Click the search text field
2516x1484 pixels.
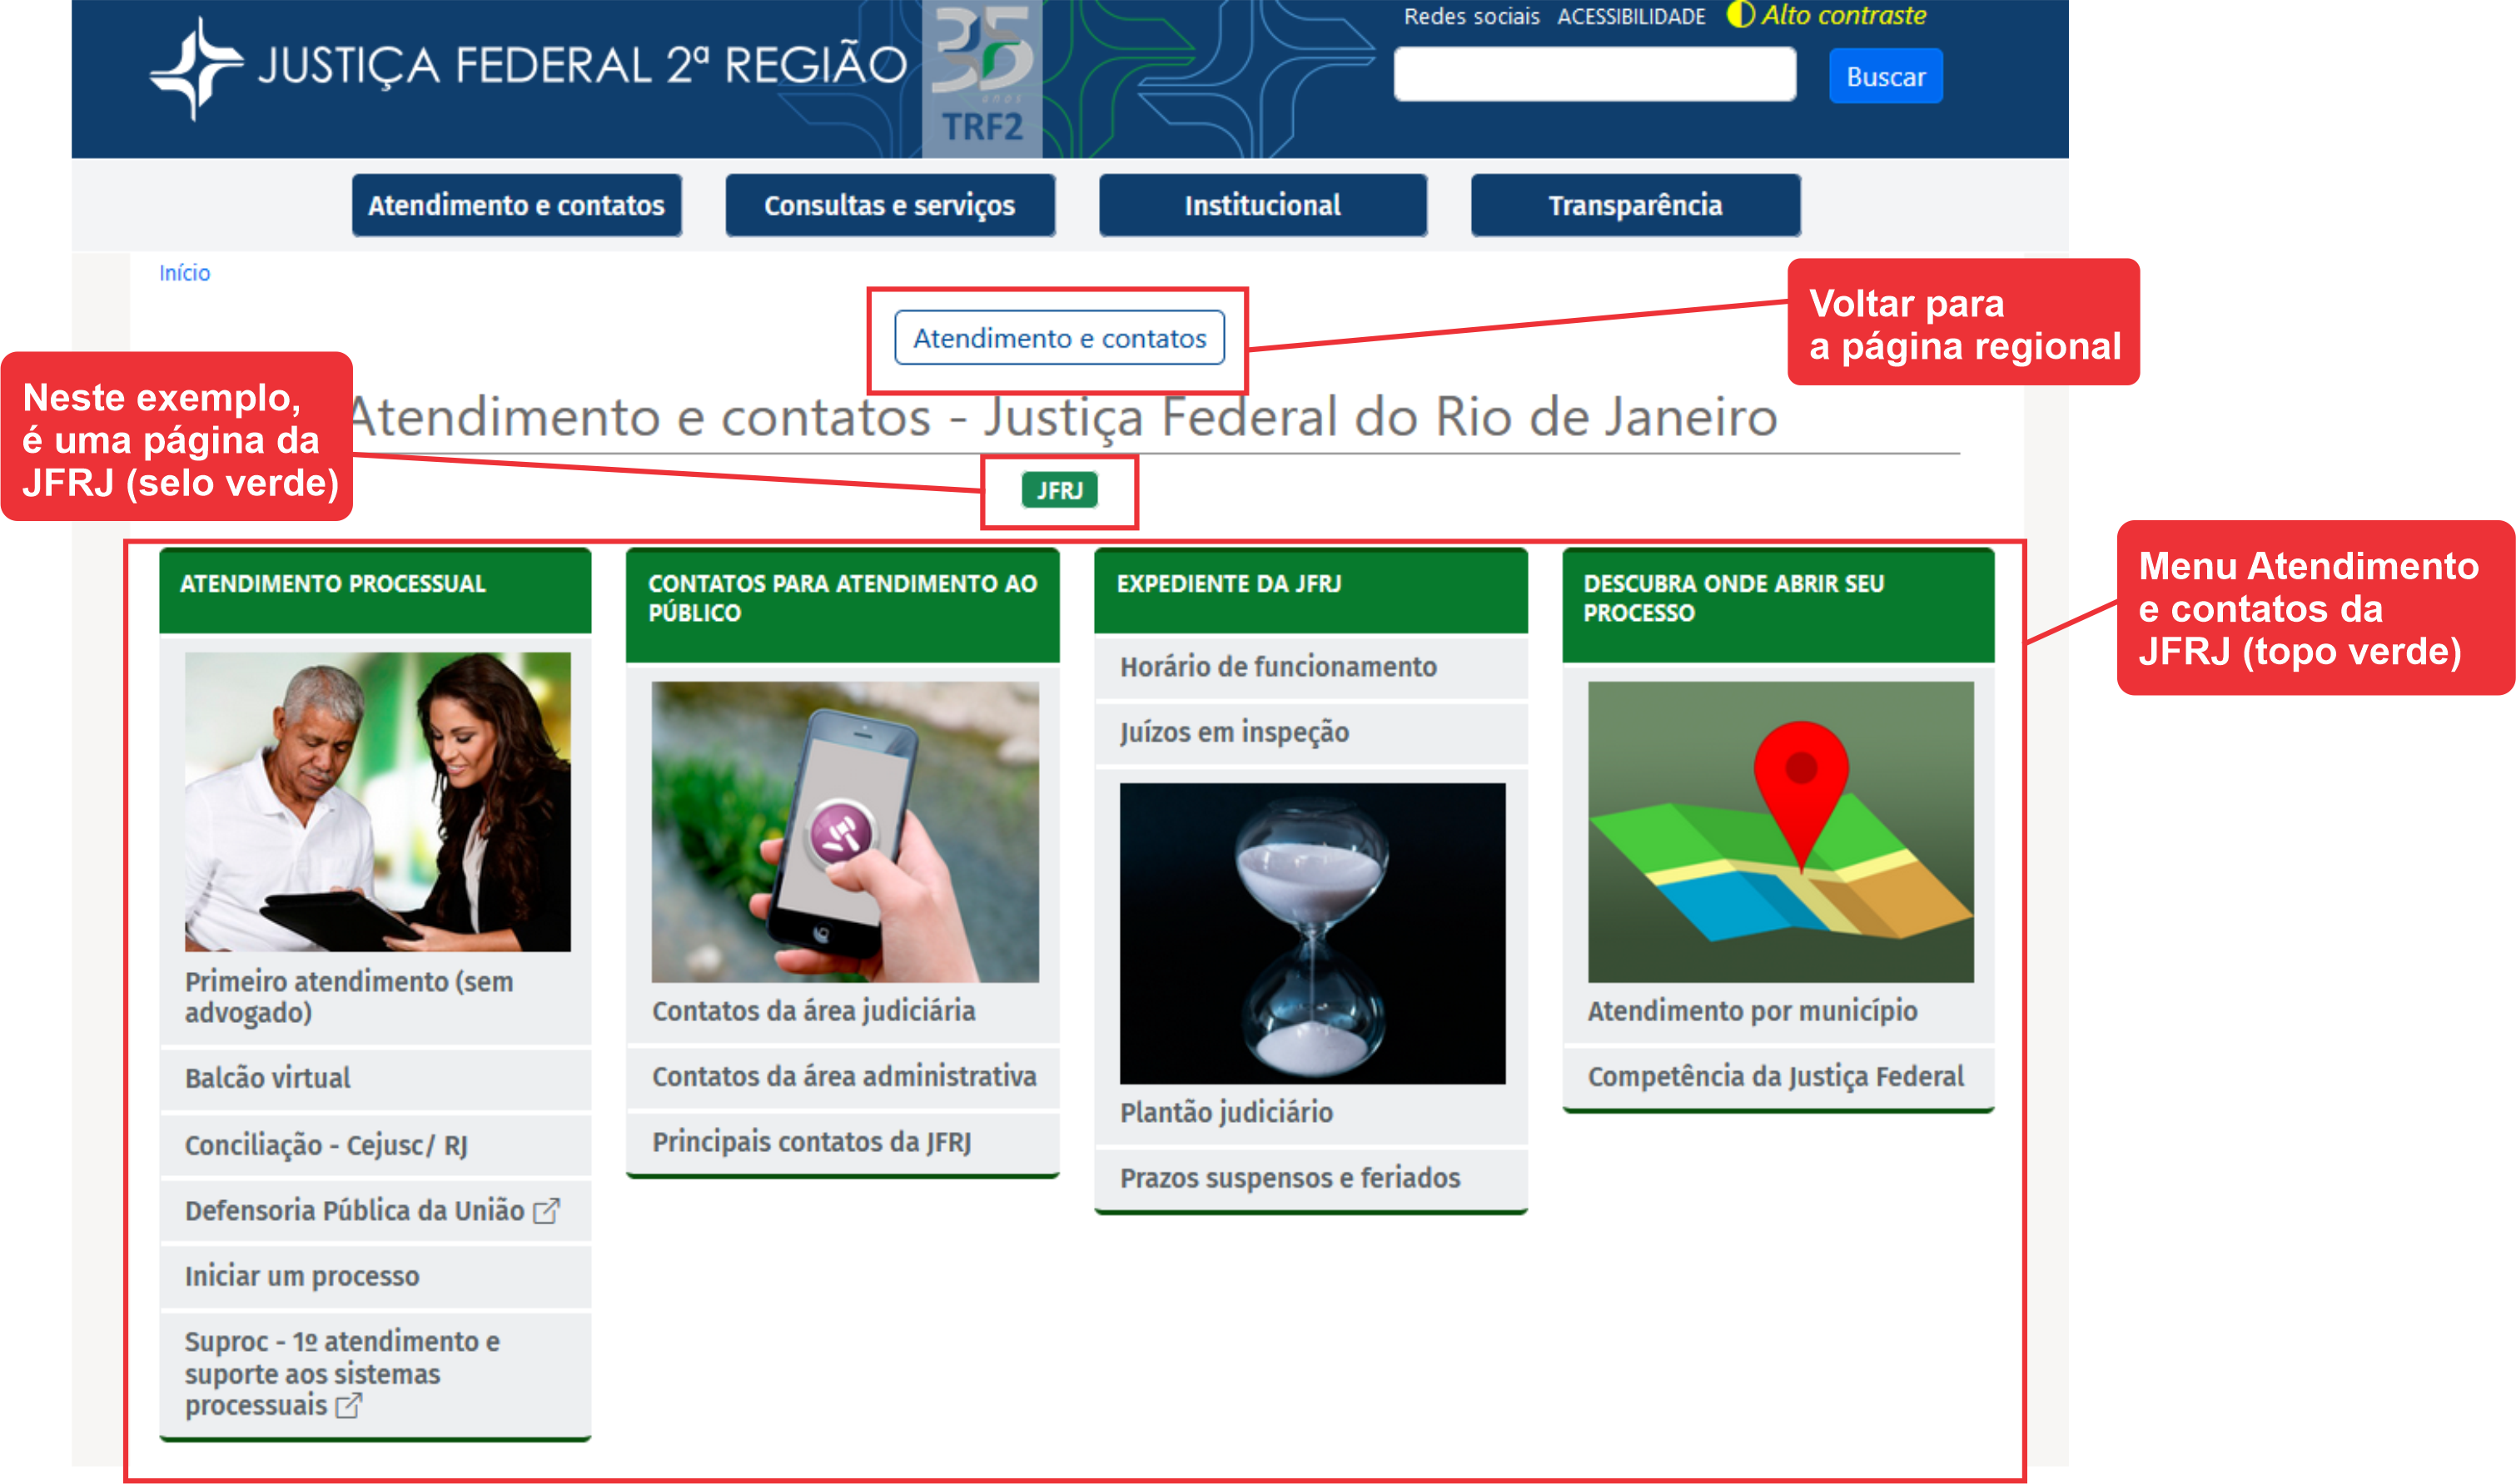pyautogui.click(x=1594, y=76)
